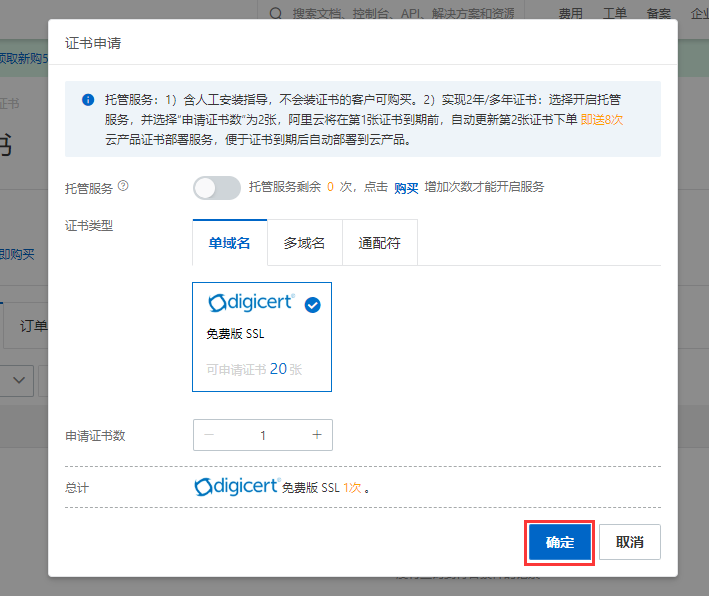
Task: Click the 申请证书数 number input field
Action: 263,435
